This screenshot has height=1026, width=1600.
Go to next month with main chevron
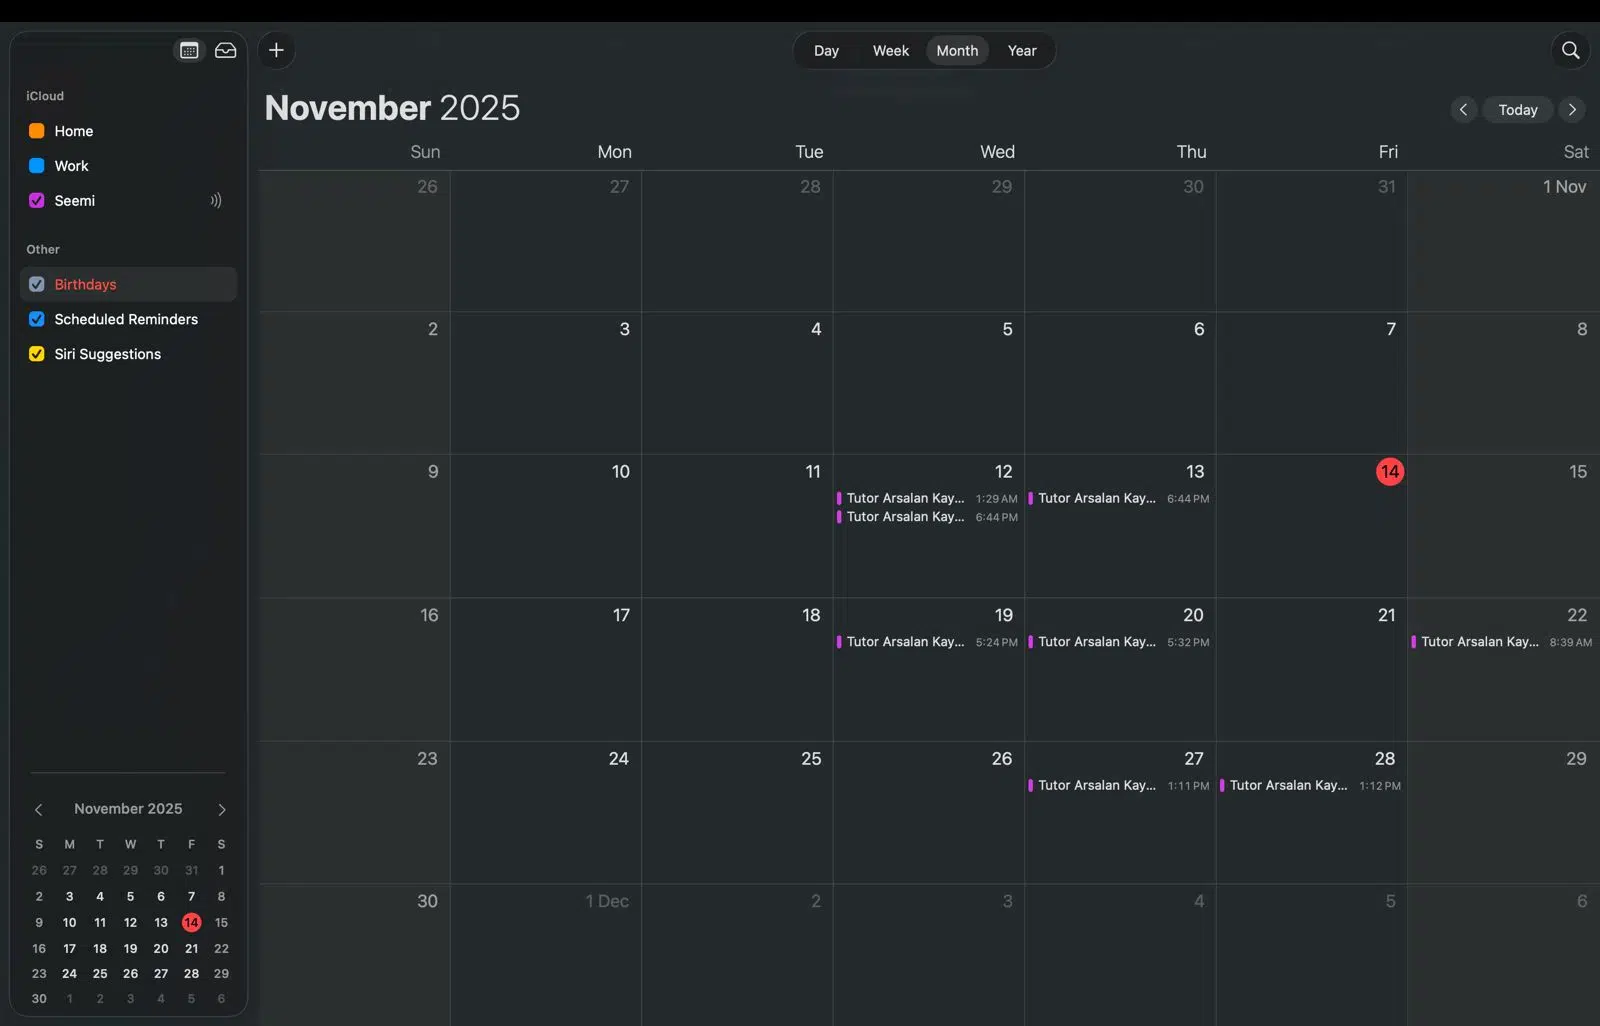1572,110
